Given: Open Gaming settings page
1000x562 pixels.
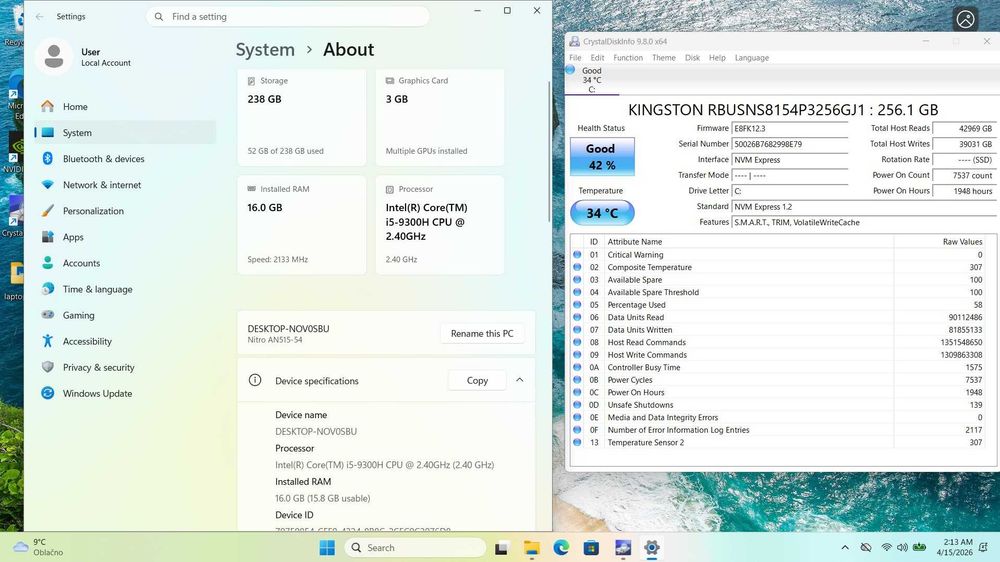Looking at the screenshot, I should coord(125,315).
